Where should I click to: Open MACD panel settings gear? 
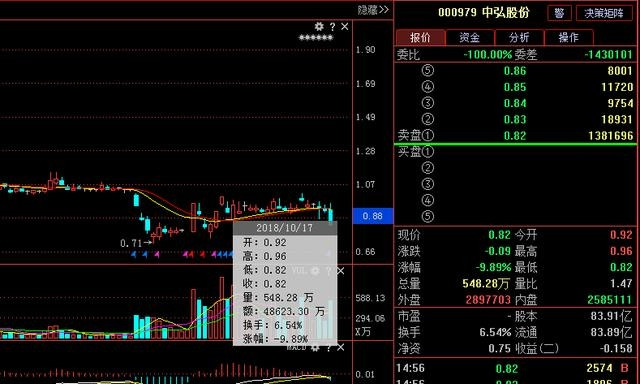tap(315, 347)
